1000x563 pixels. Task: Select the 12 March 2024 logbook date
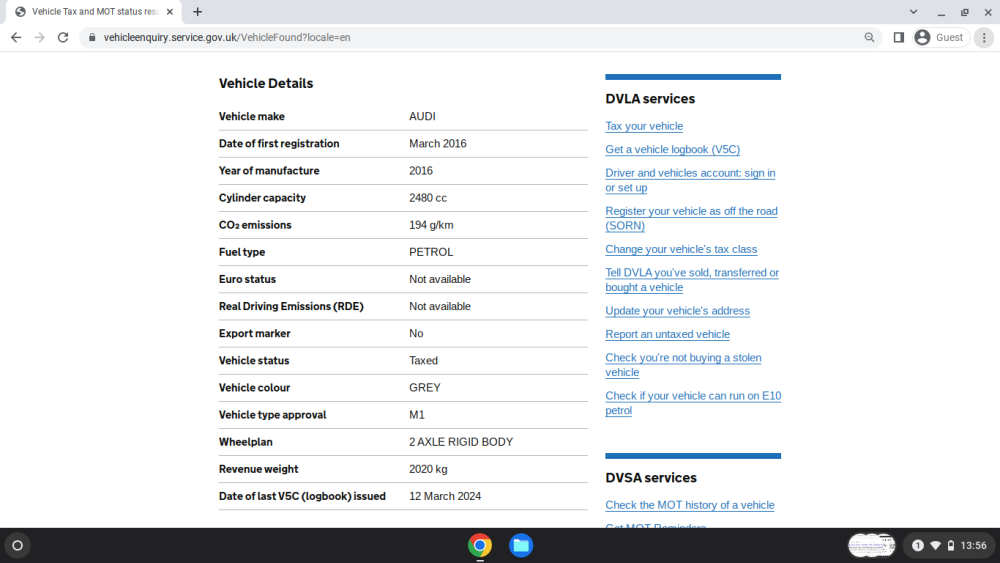[x=445, y=496]
